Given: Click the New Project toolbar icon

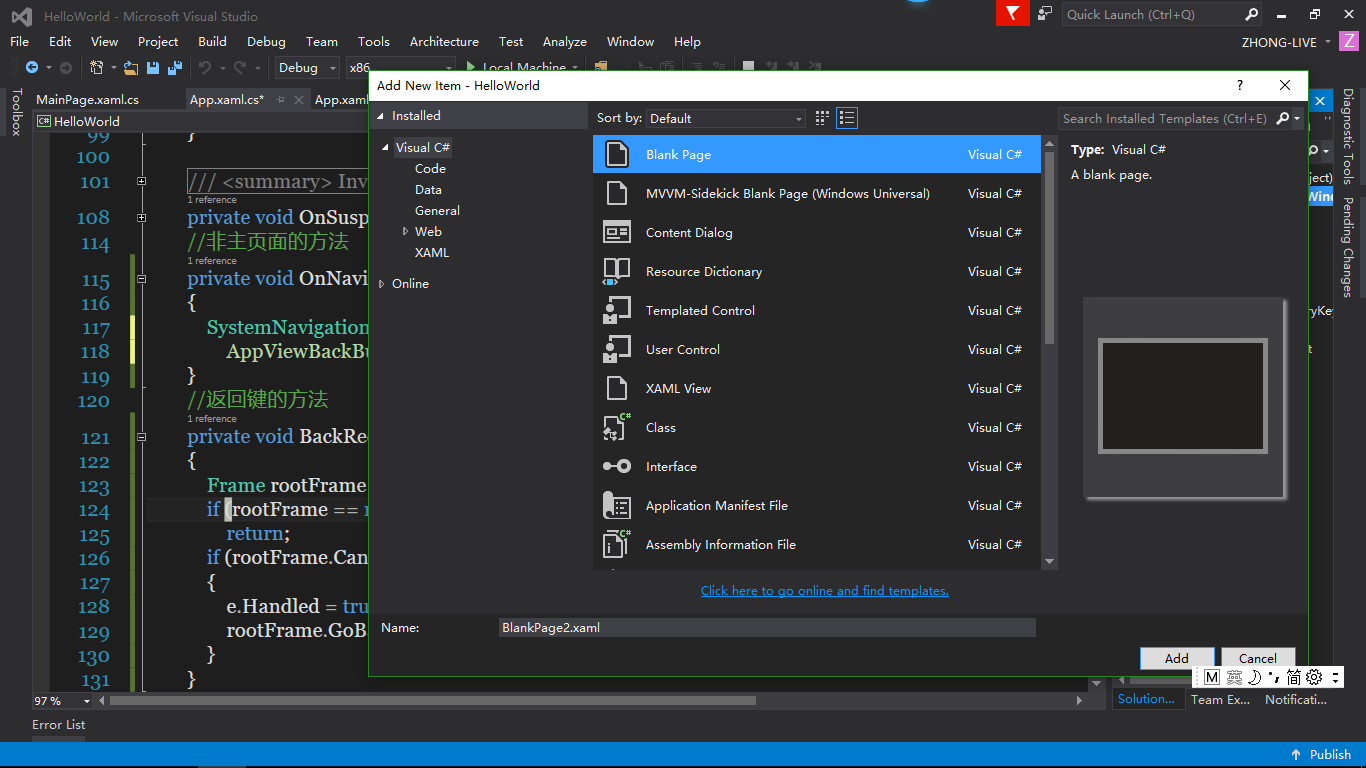Looking at the screenshot, I should pos(97,67).
